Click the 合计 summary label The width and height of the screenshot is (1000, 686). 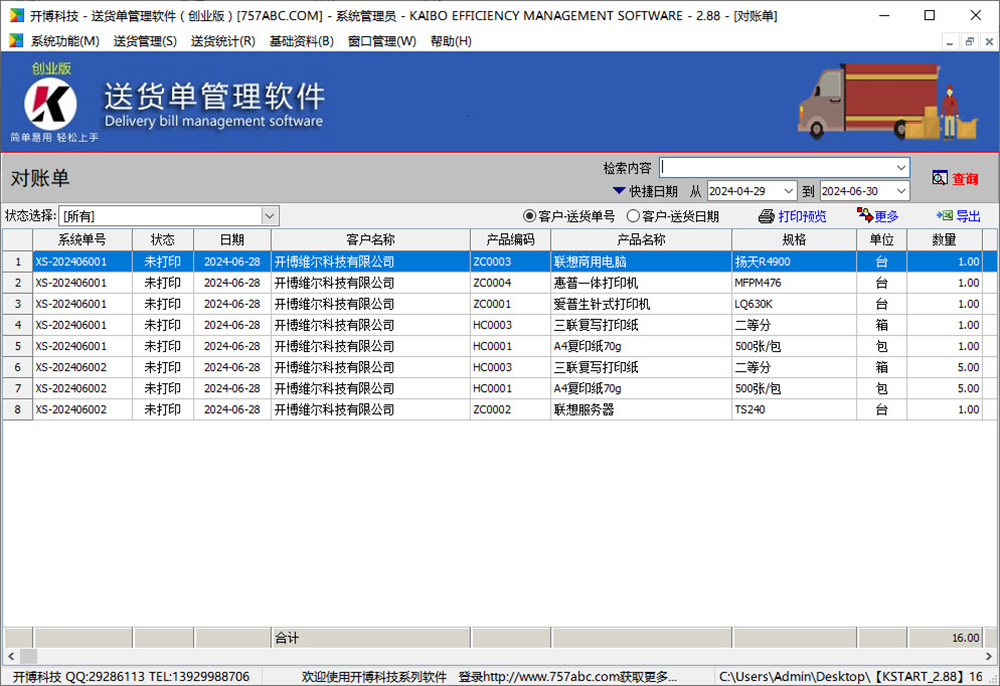pos(287,638)
